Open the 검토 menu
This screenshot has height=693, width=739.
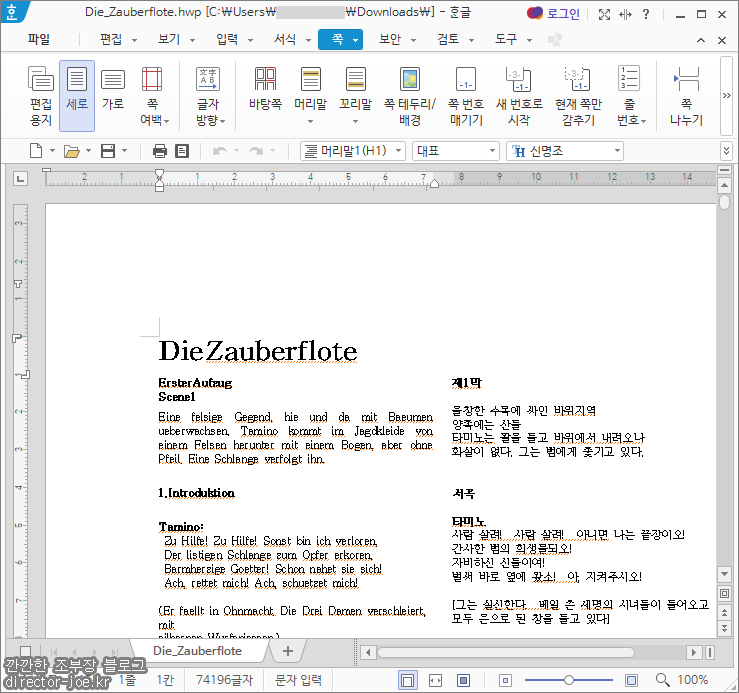(x=455, y=39)
